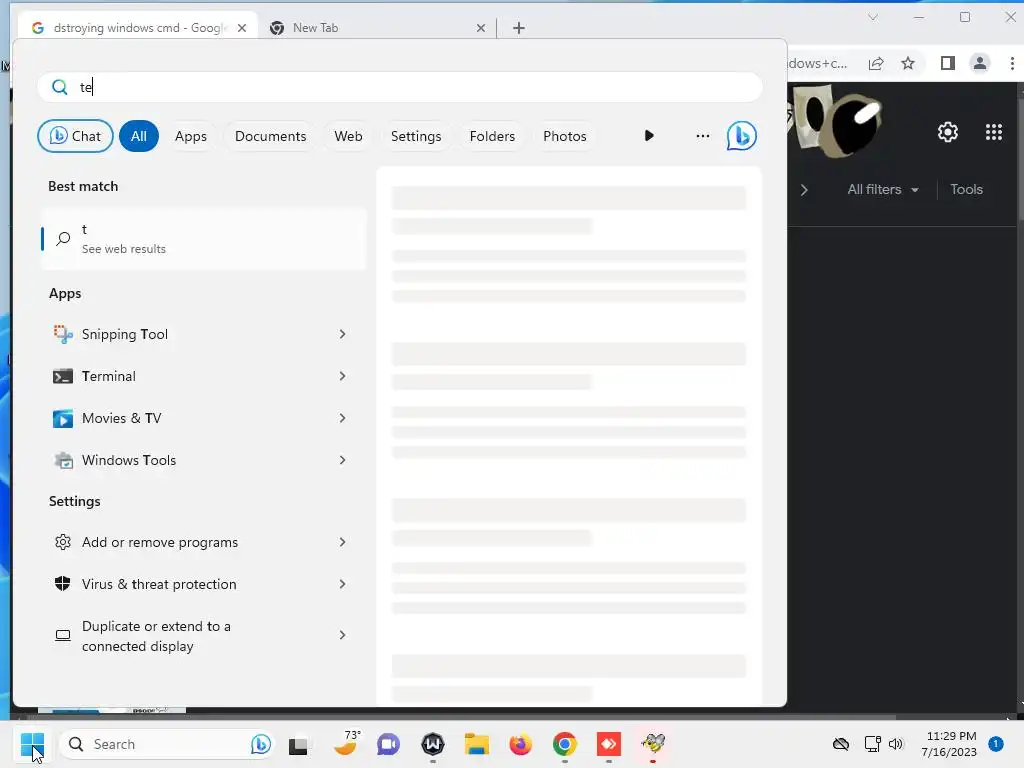Select the Chat filter
This screenshot has width=1024, height=768.
(75, 136)
